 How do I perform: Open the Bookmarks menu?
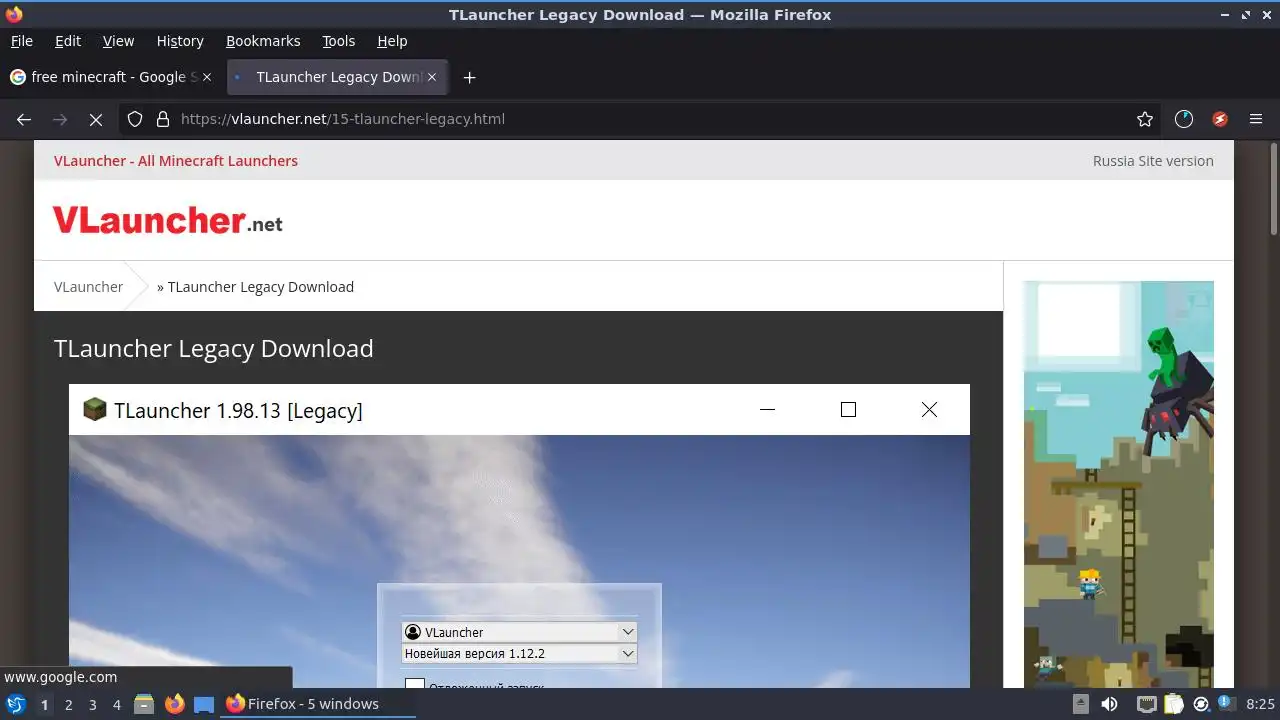[x=263, y=41]
